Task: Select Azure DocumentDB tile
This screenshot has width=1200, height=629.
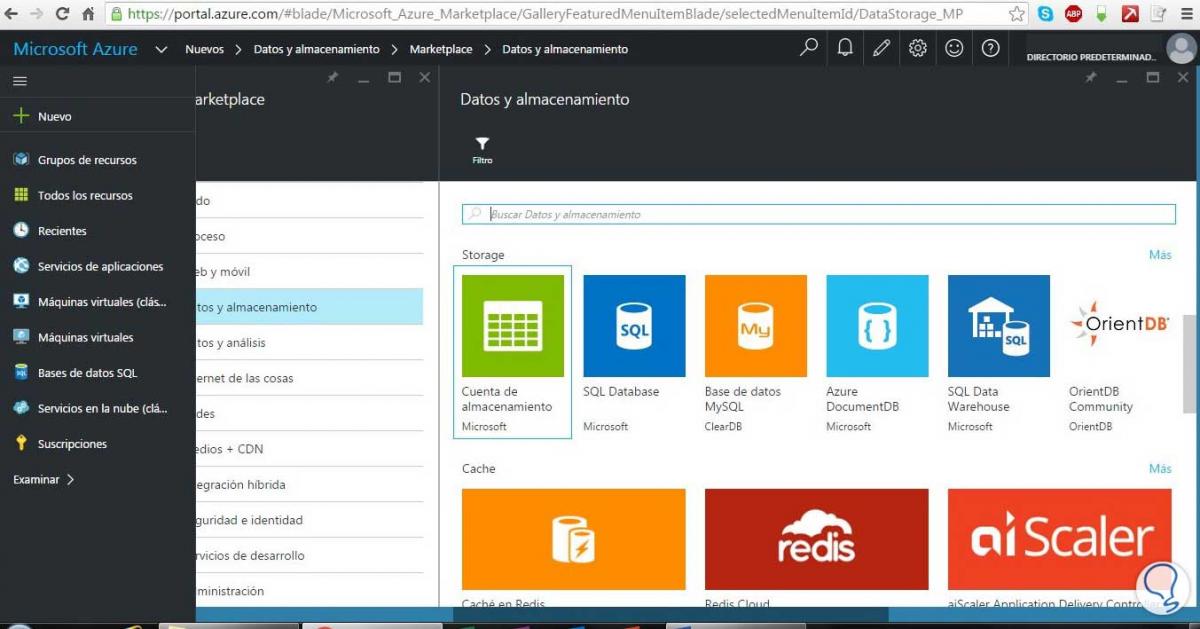Action: tap(877, 352)
